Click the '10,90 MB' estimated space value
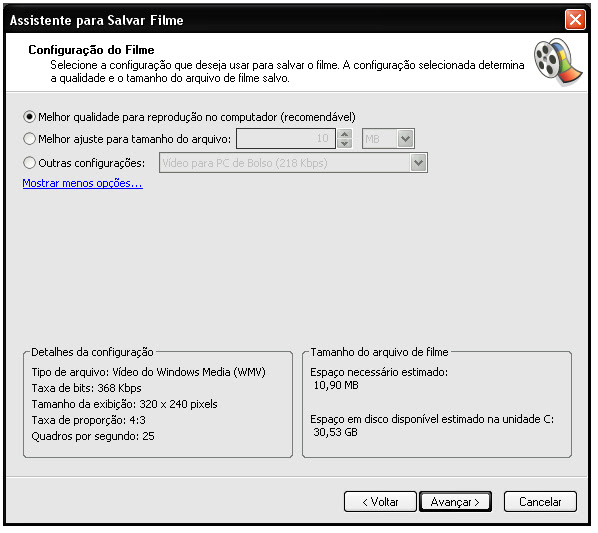598x533 pixels. tap(336, 385)
